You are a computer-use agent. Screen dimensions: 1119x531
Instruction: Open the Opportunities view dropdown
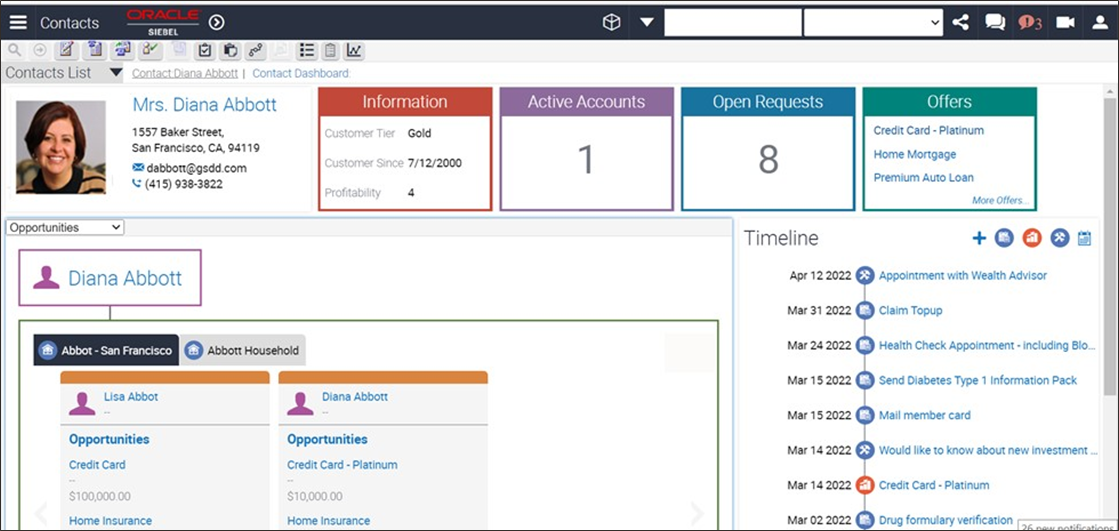click(65, 228)
